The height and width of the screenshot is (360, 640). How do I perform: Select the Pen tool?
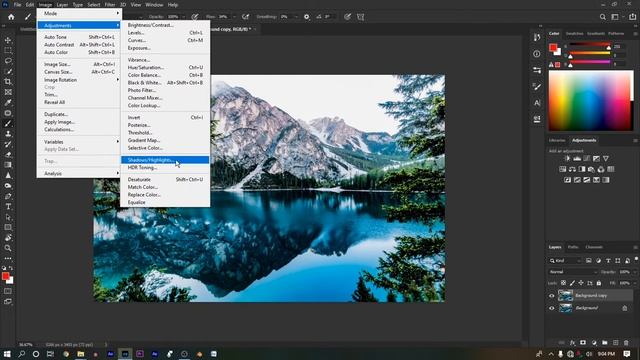tap(8, 196)
